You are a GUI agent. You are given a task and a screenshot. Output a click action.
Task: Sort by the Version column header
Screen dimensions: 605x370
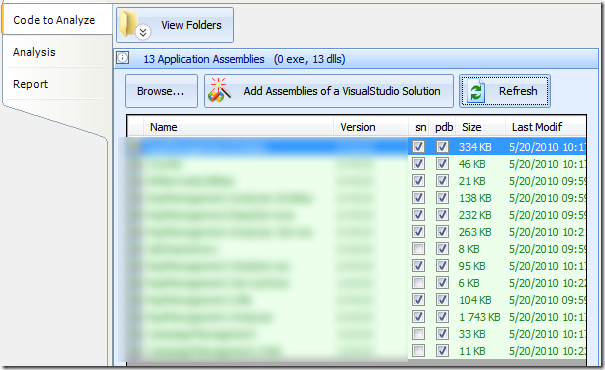coord(371,127)
